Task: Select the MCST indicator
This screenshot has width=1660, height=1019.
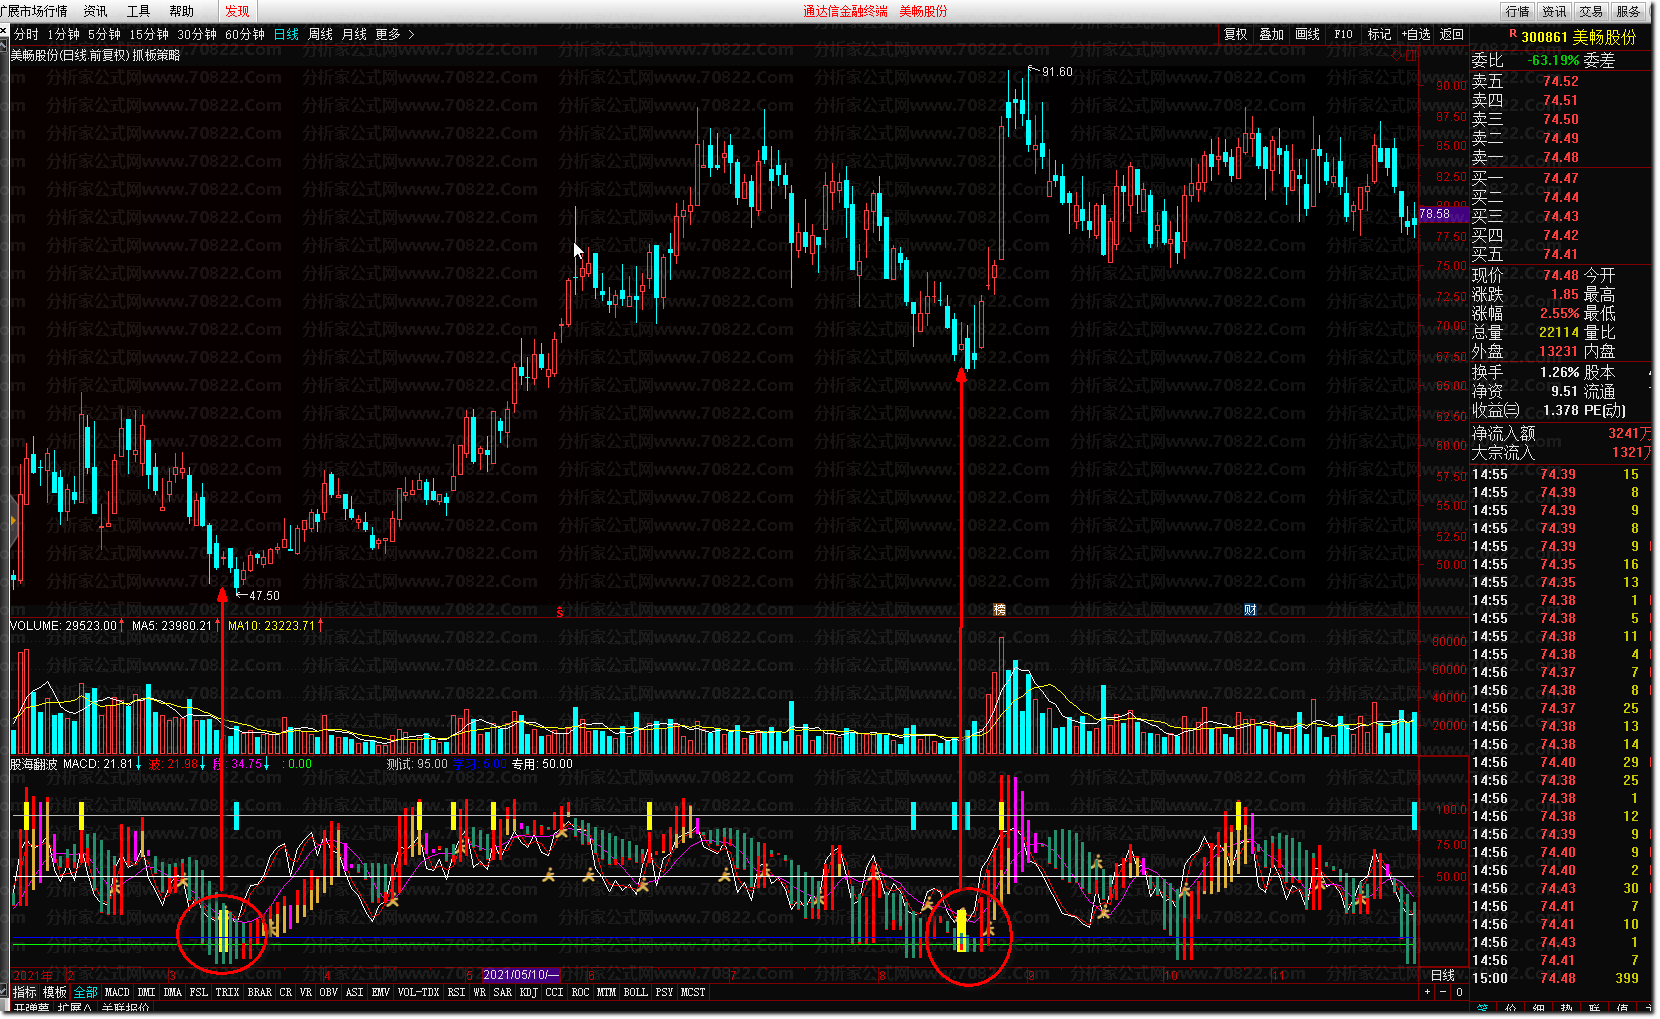Action: [x=693, y=992]
